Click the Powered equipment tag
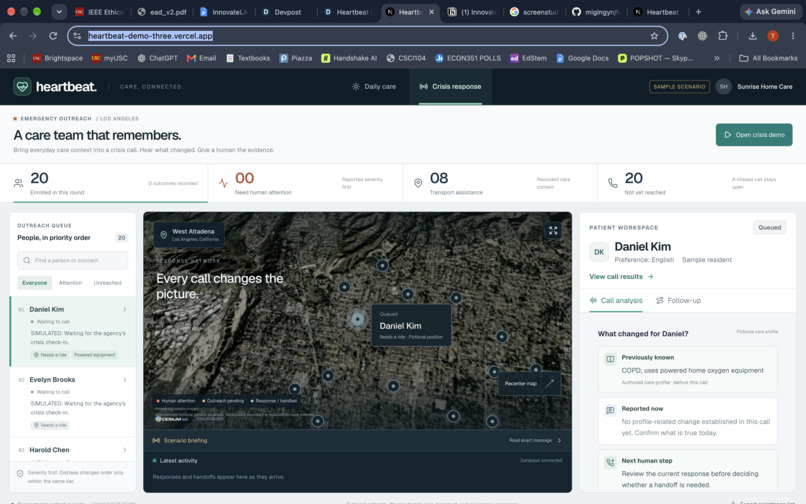Image resolution: width=806 pixels, height=504 pixels. point(95,355)
